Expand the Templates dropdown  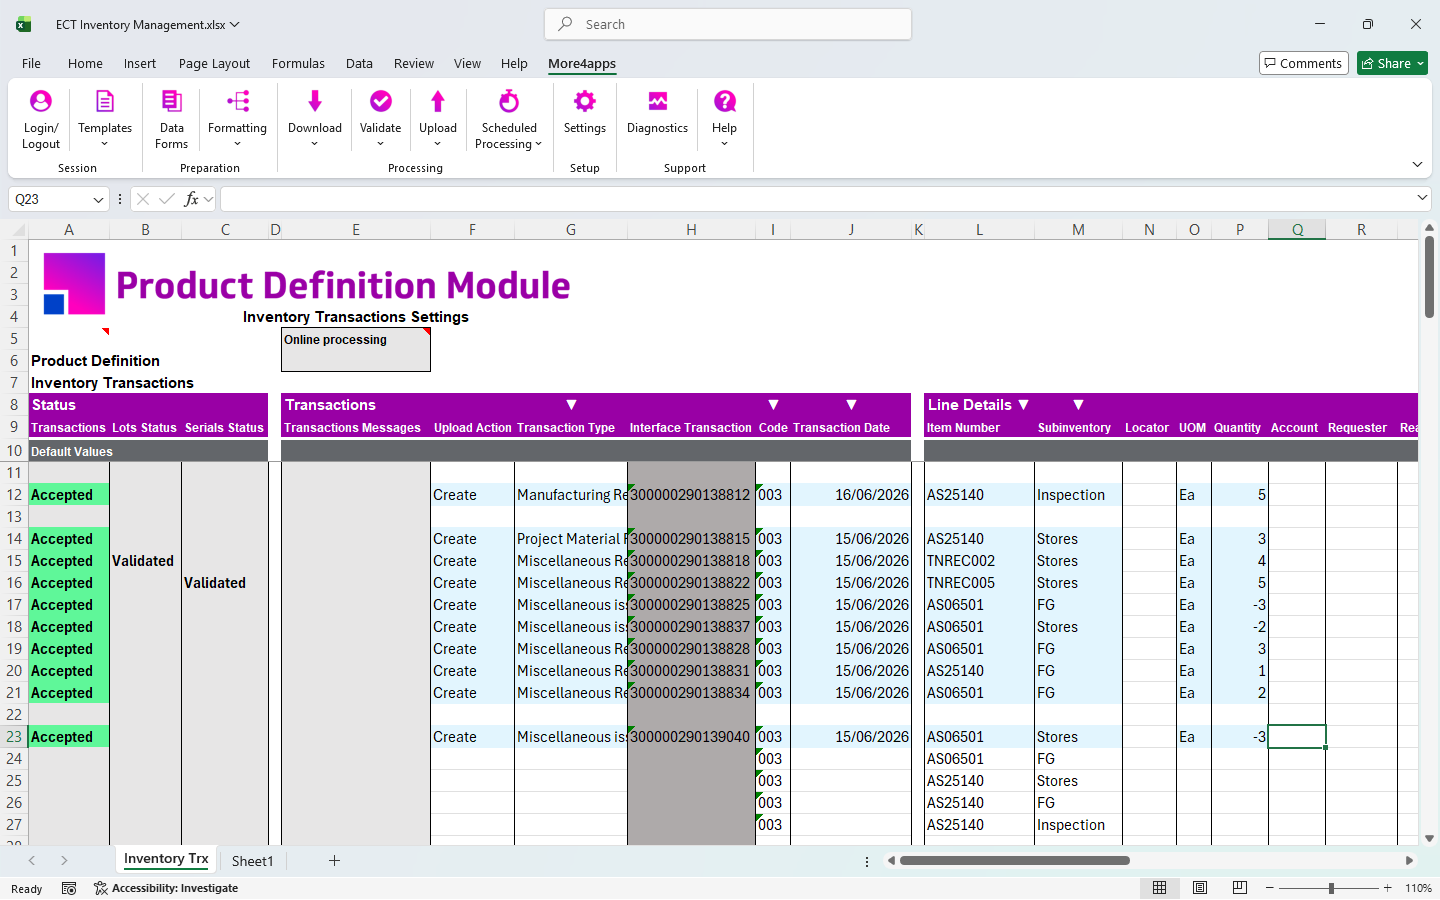(x=105, y=144)
